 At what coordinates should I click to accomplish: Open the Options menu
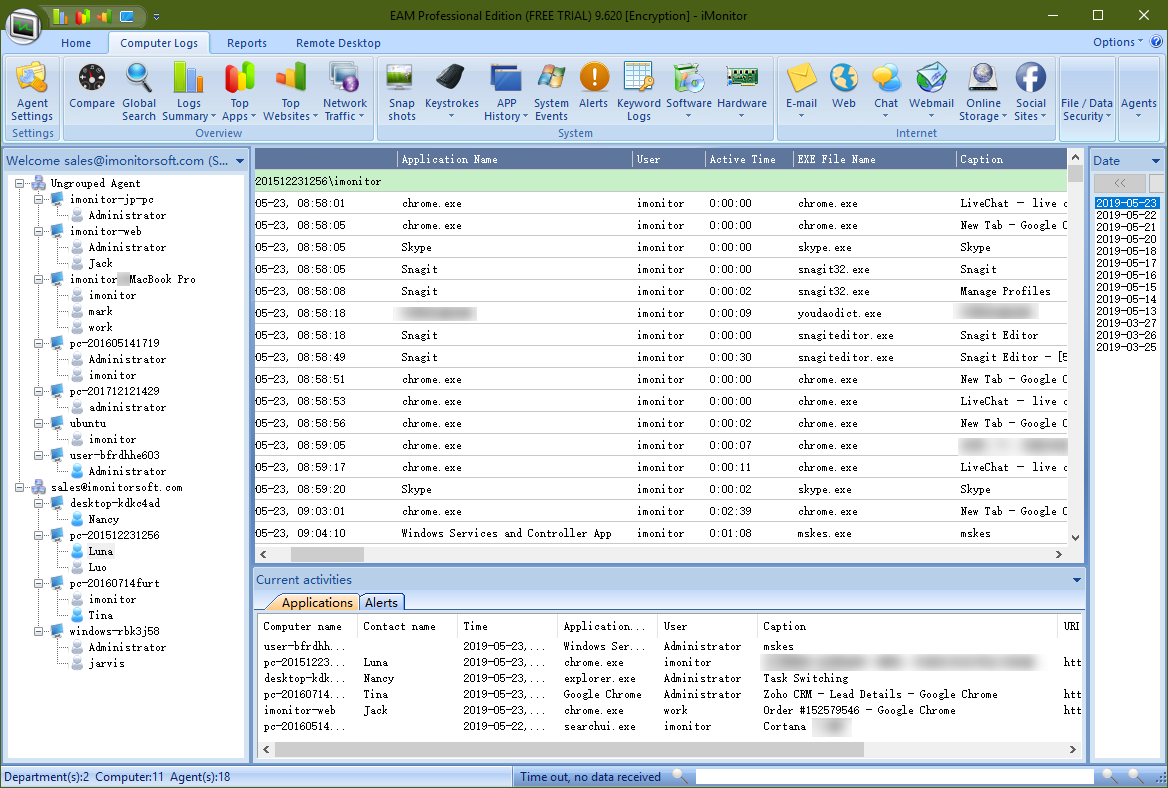pyautogui.click(x=1117, y=42)
